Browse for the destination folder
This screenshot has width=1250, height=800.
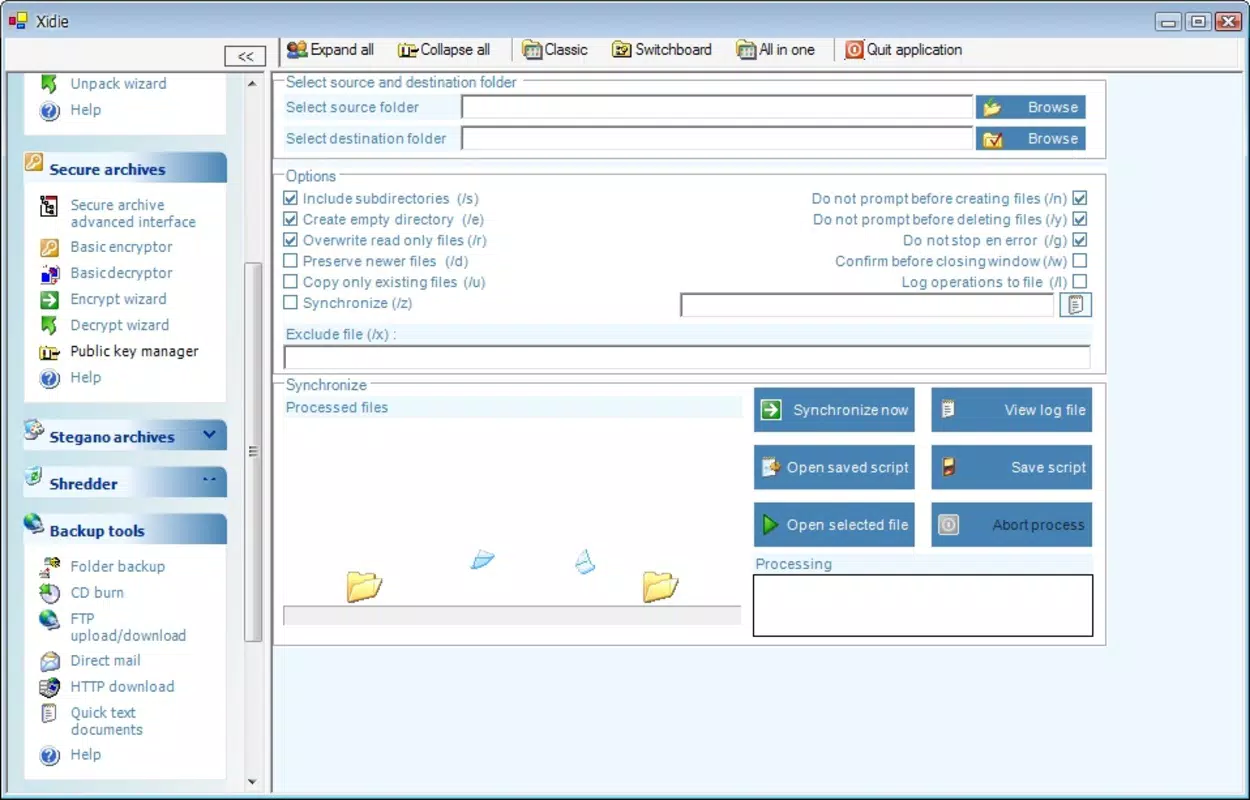(1031, 139)
